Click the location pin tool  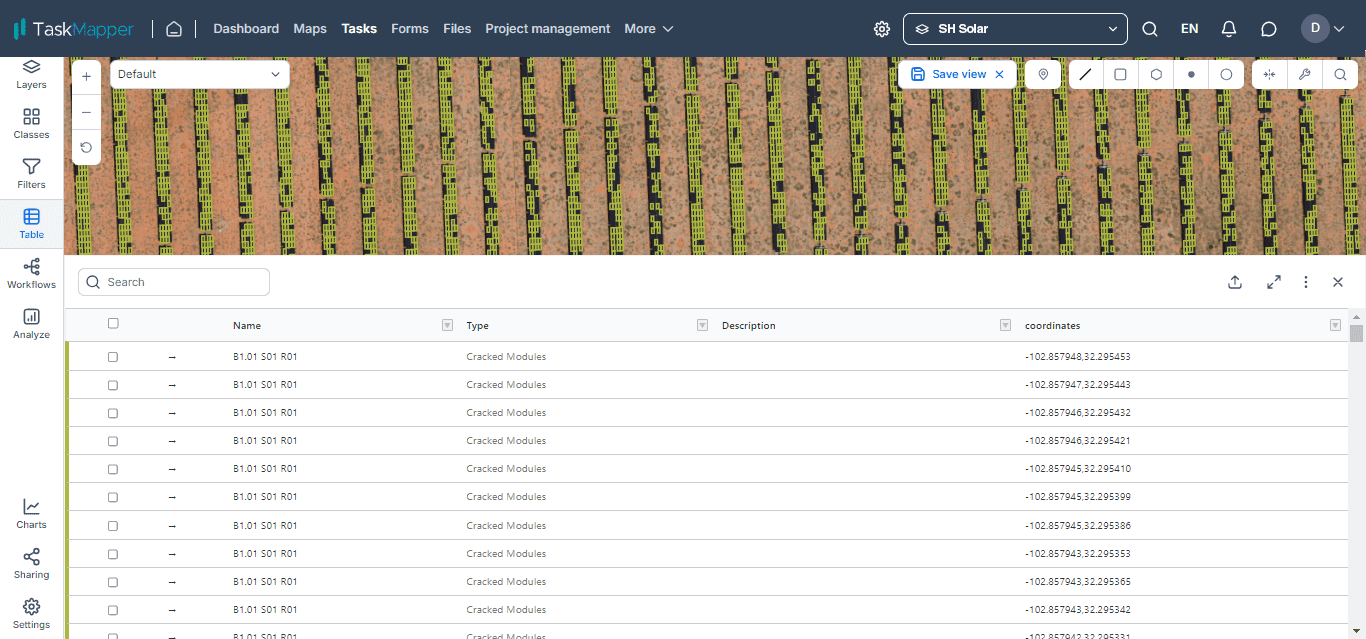point(1043,74)
